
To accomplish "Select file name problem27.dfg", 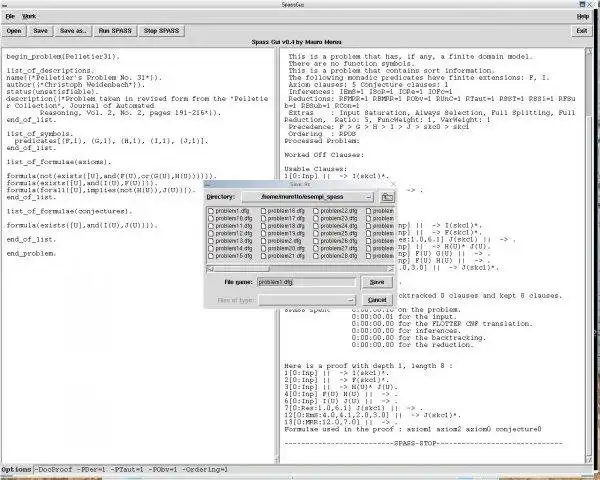I will tap(339, 248).
